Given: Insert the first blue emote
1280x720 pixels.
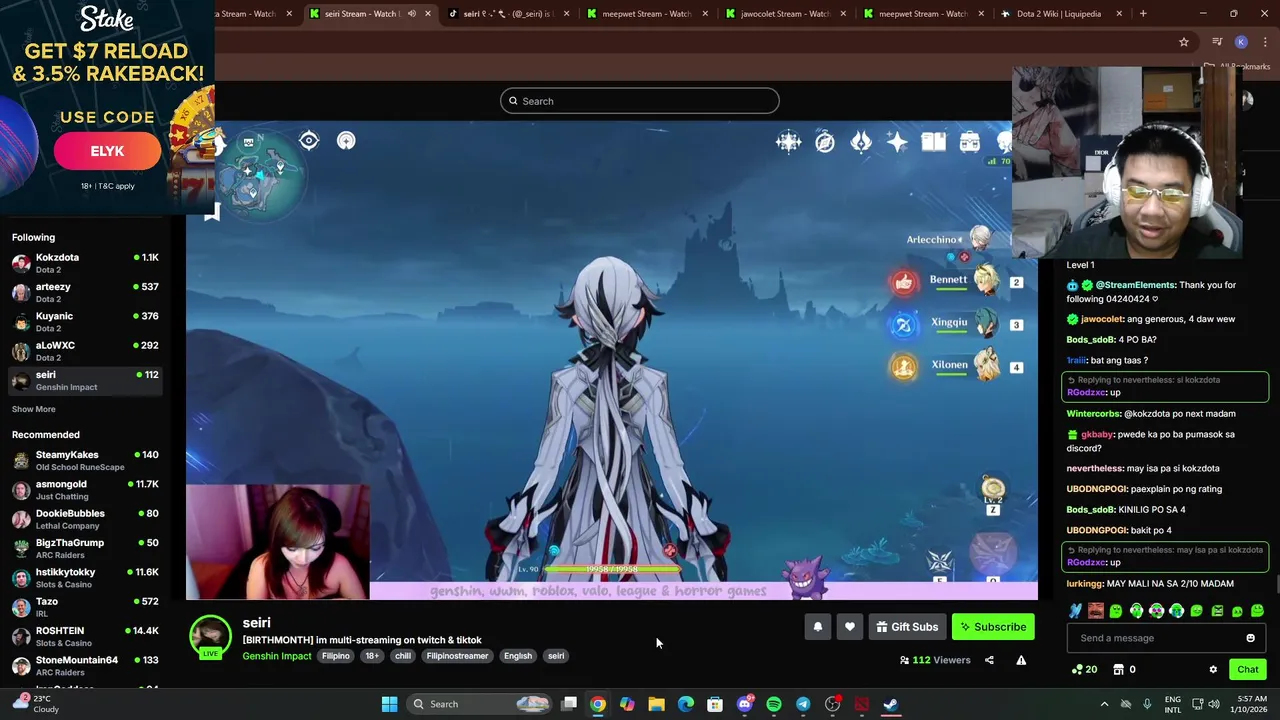Looking at the screenshot, I should pyautogui.click(x=1075, y=611).
